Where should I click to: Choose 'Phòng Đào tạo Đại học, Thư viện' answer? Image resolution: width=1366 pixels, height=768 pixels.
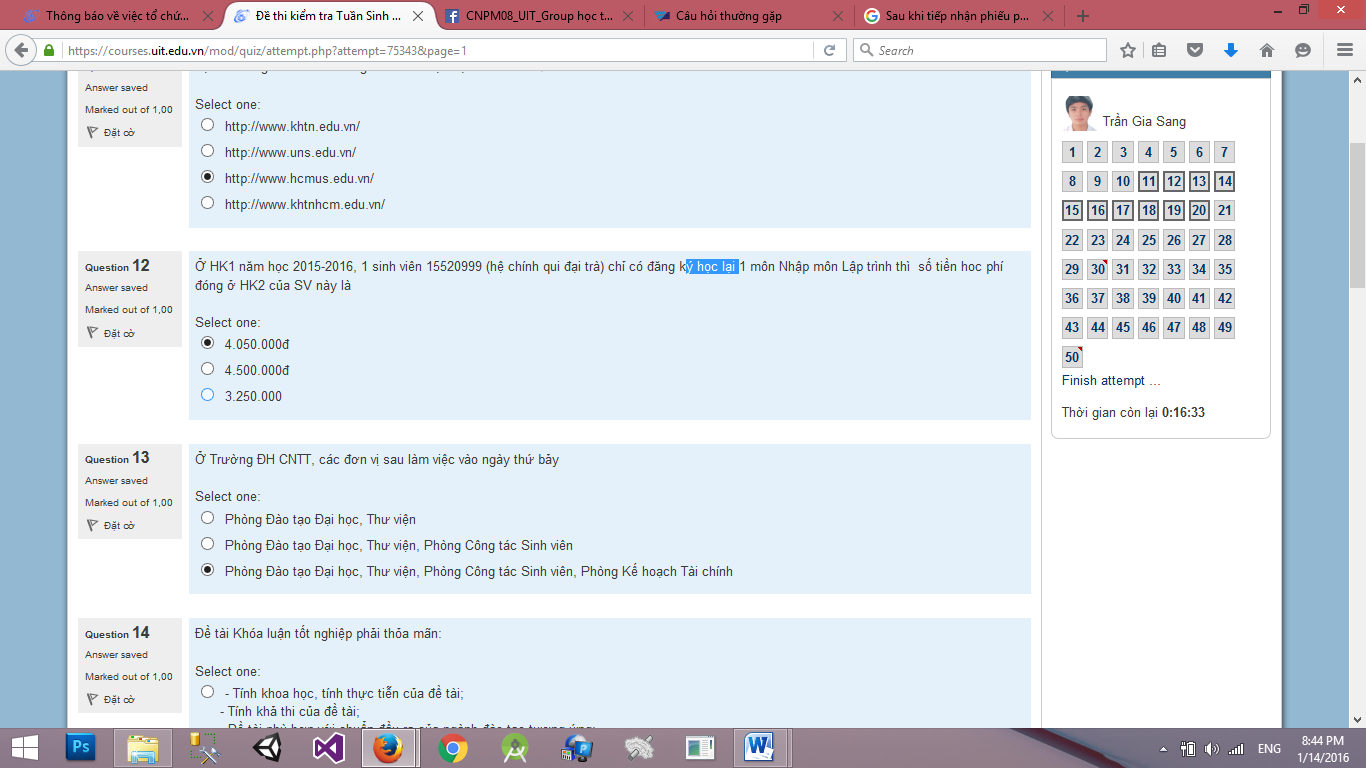[207, 518]
